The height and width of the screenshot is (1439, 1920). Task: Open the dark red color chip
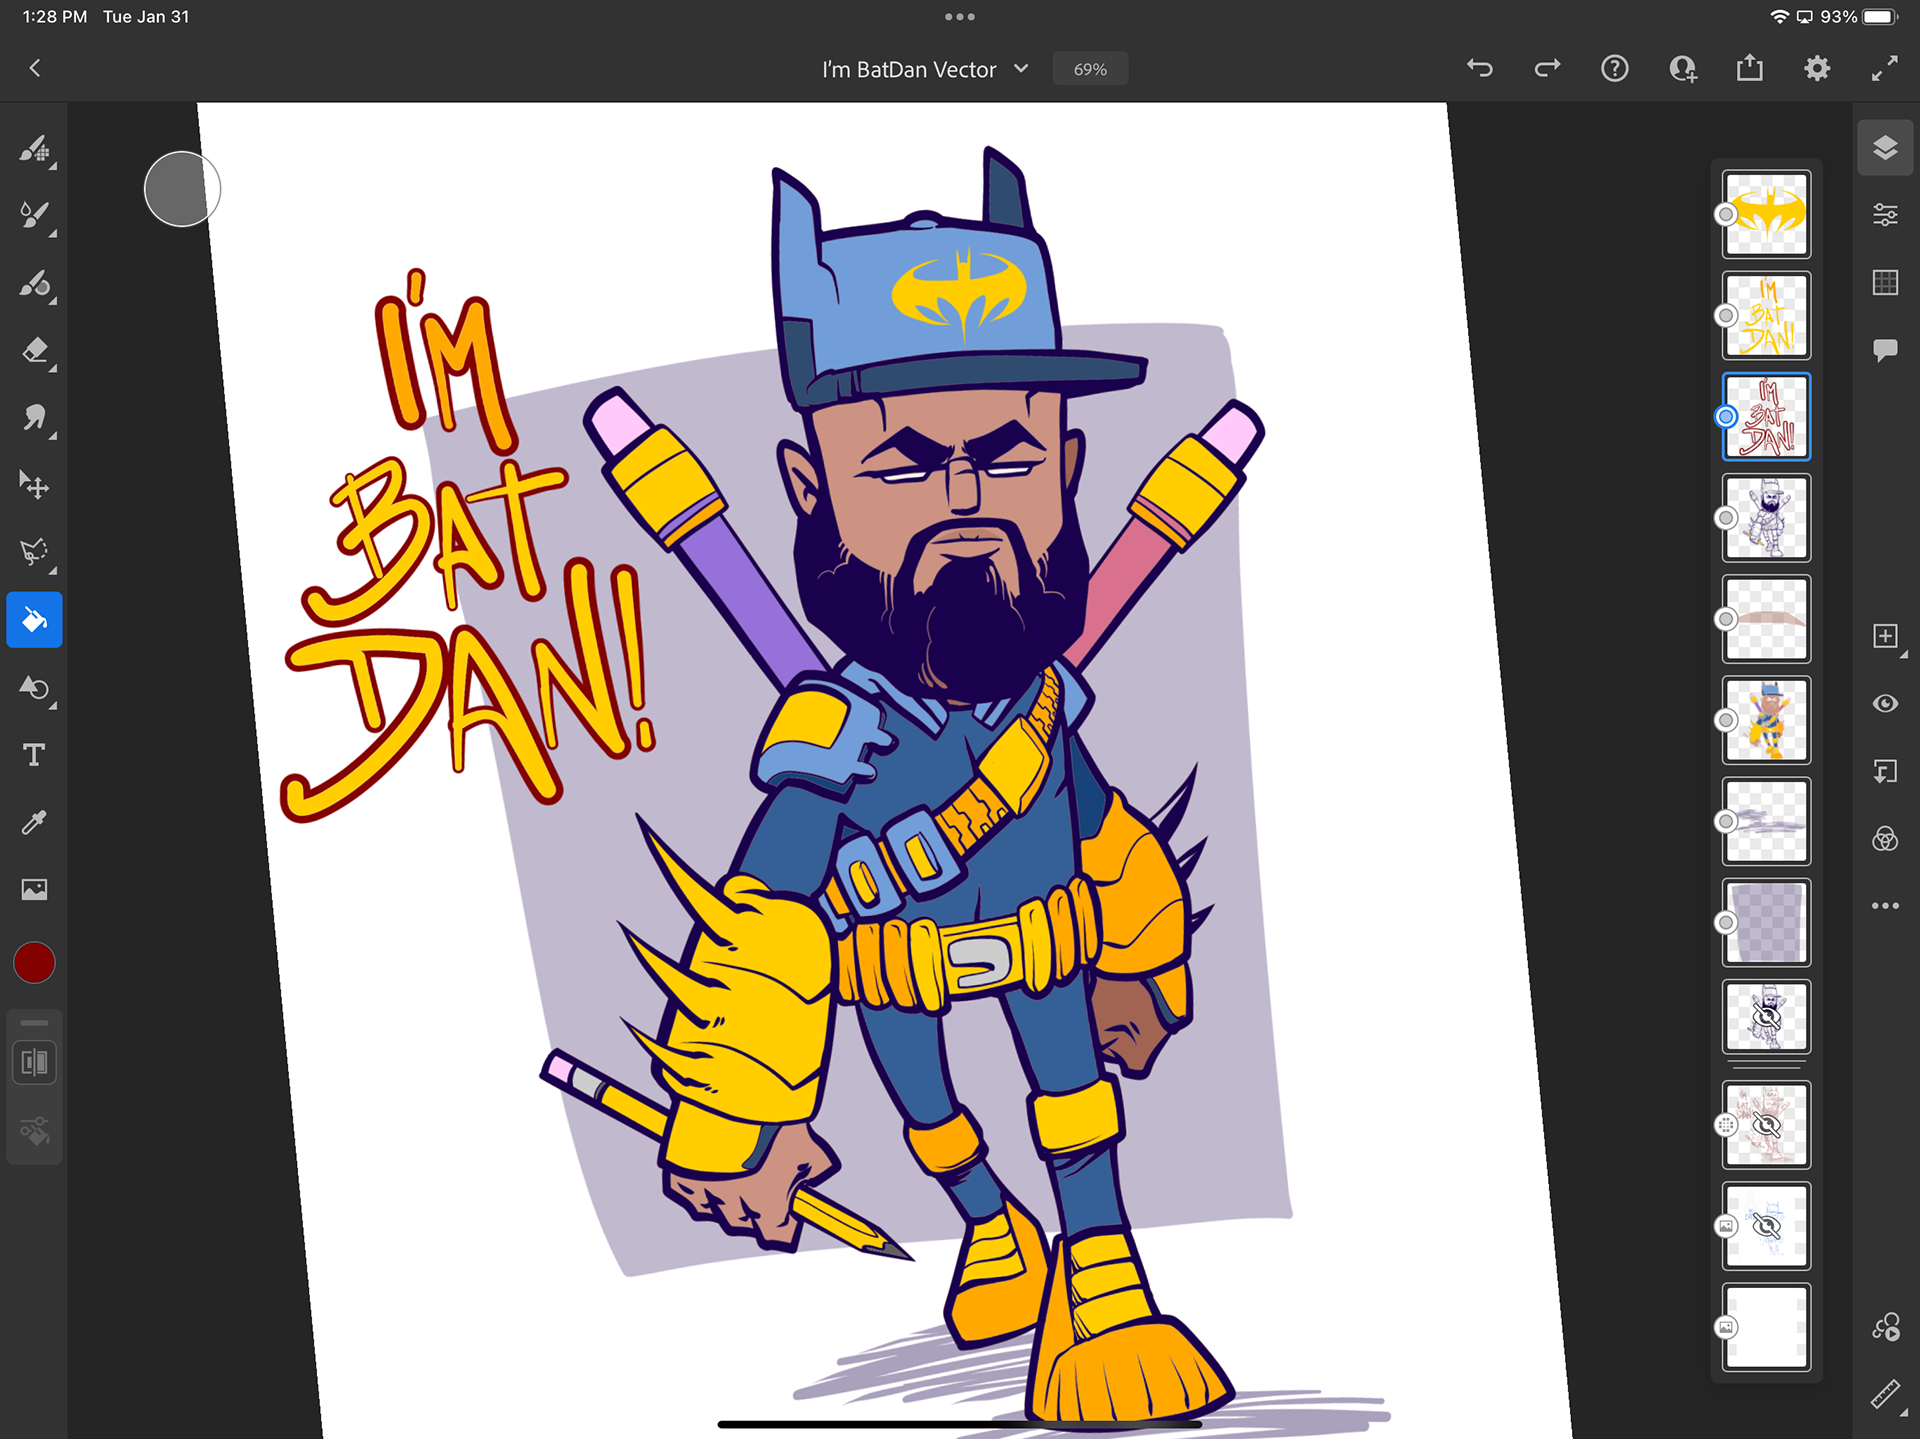tap(34, 963)
